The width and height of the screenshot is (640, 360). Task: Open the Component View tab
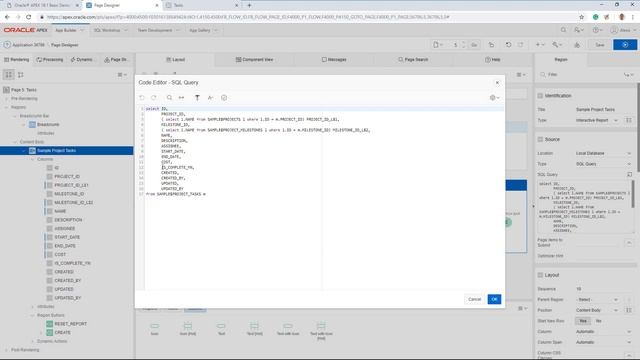coord(255,60)
